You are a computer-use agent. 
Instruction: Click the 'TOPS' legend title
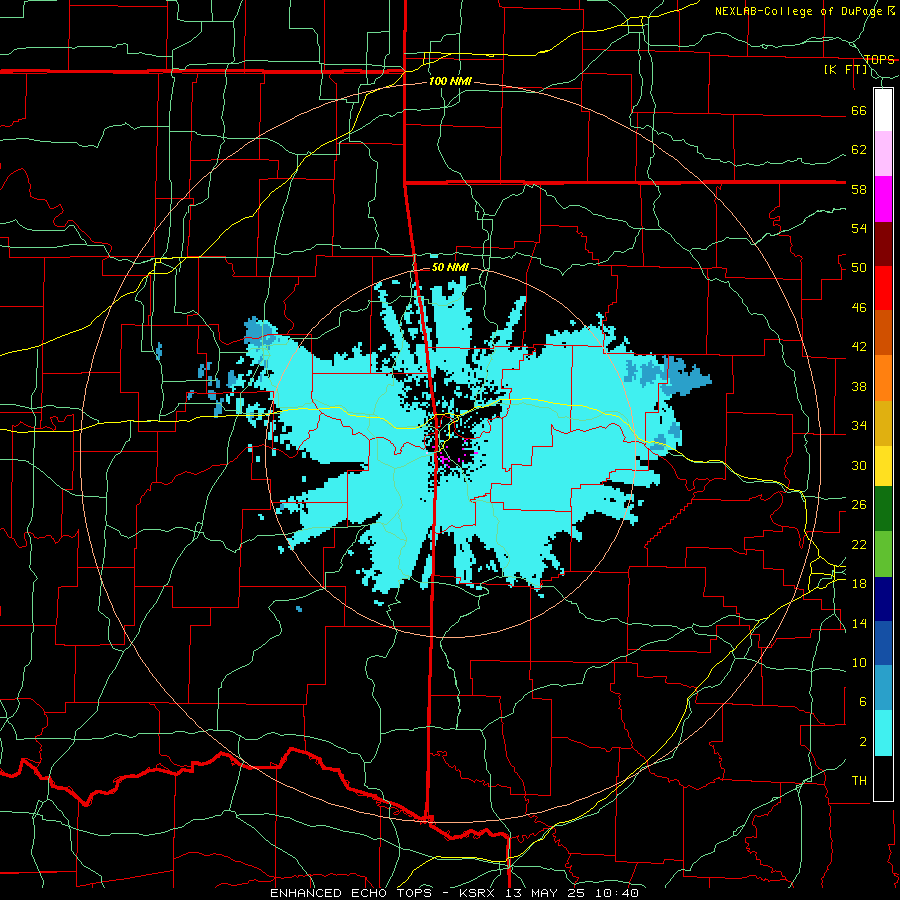pyautogui.click(x=879, y=59)
